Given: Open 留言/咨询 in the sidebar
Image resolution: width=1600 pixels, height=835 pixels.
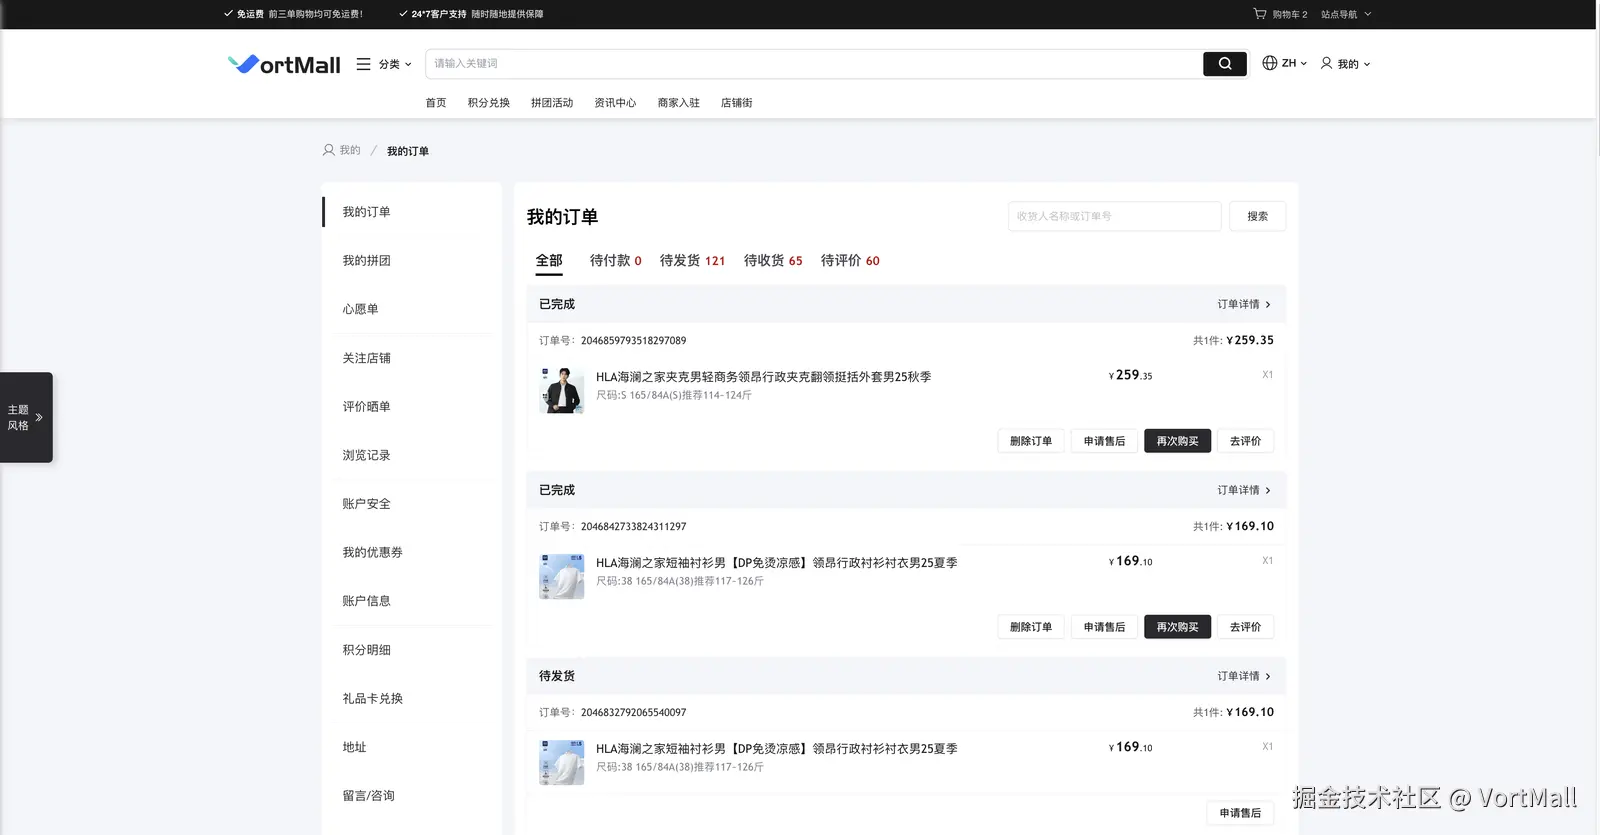Looking at the screenshot, I should click(369, 796).
